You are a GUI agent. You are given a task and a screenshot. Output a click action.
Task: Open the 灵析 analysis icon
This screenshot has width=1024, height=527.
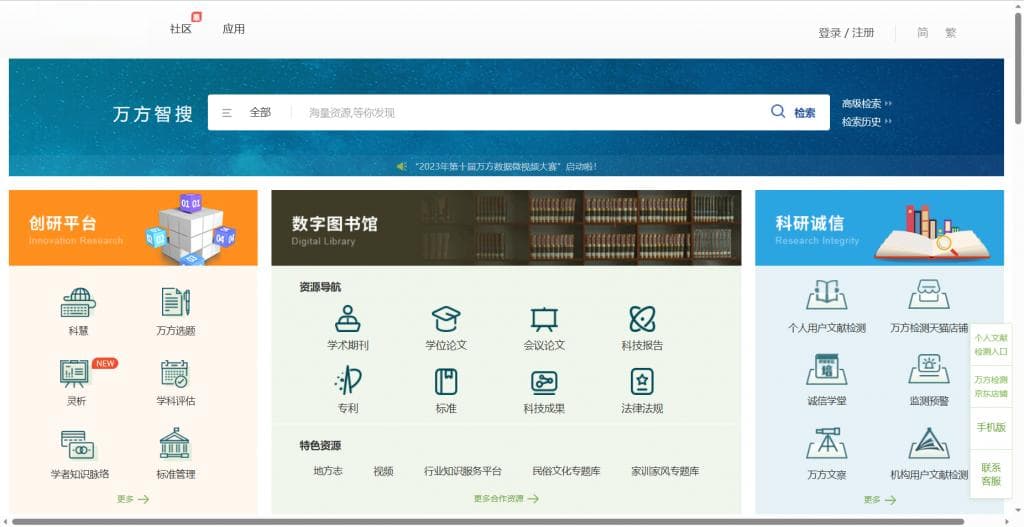(x=74, y=373)
